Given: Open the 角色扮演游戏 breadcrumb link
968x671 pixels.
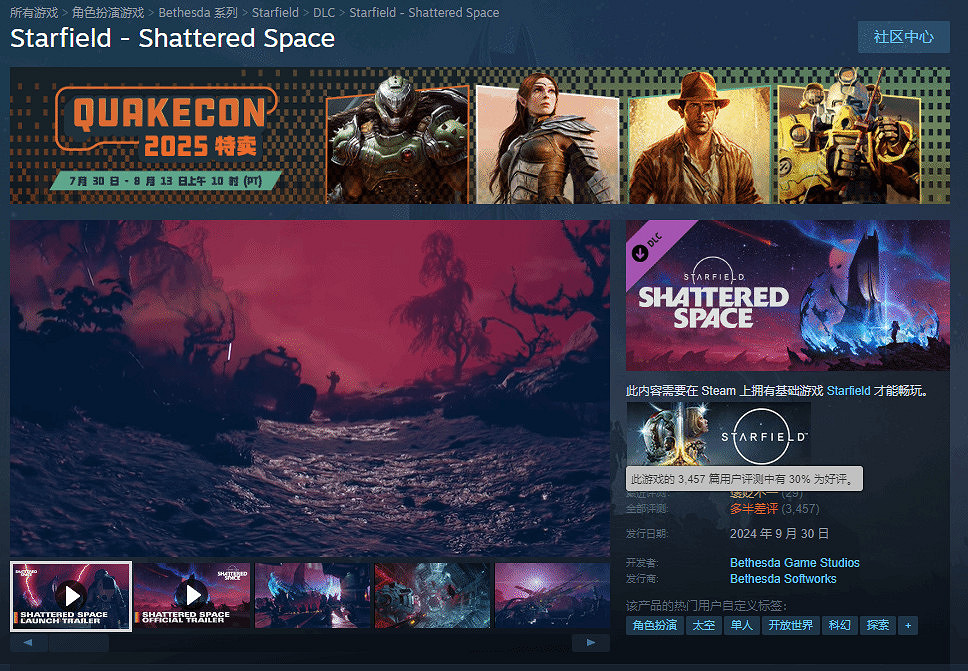Looking at the screenshot, I should (108, 13).
